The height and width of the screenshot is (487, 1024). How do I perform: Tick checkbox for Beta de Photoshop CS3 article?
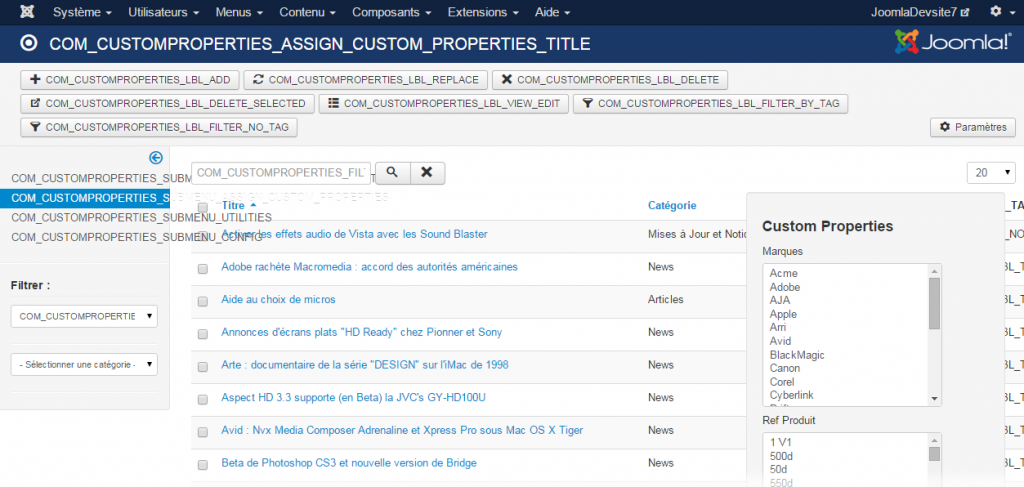(x=202, y=464)
